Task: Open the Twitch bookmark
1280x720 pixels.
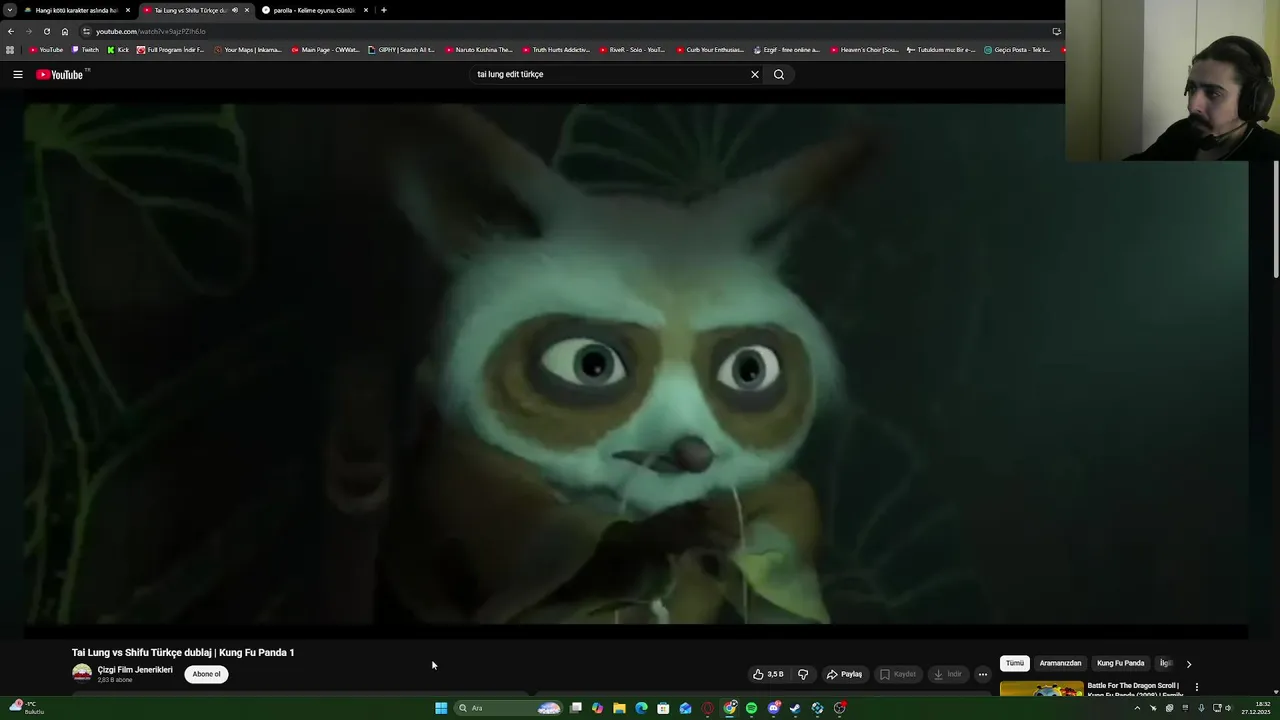Action: tap(85, 49)
